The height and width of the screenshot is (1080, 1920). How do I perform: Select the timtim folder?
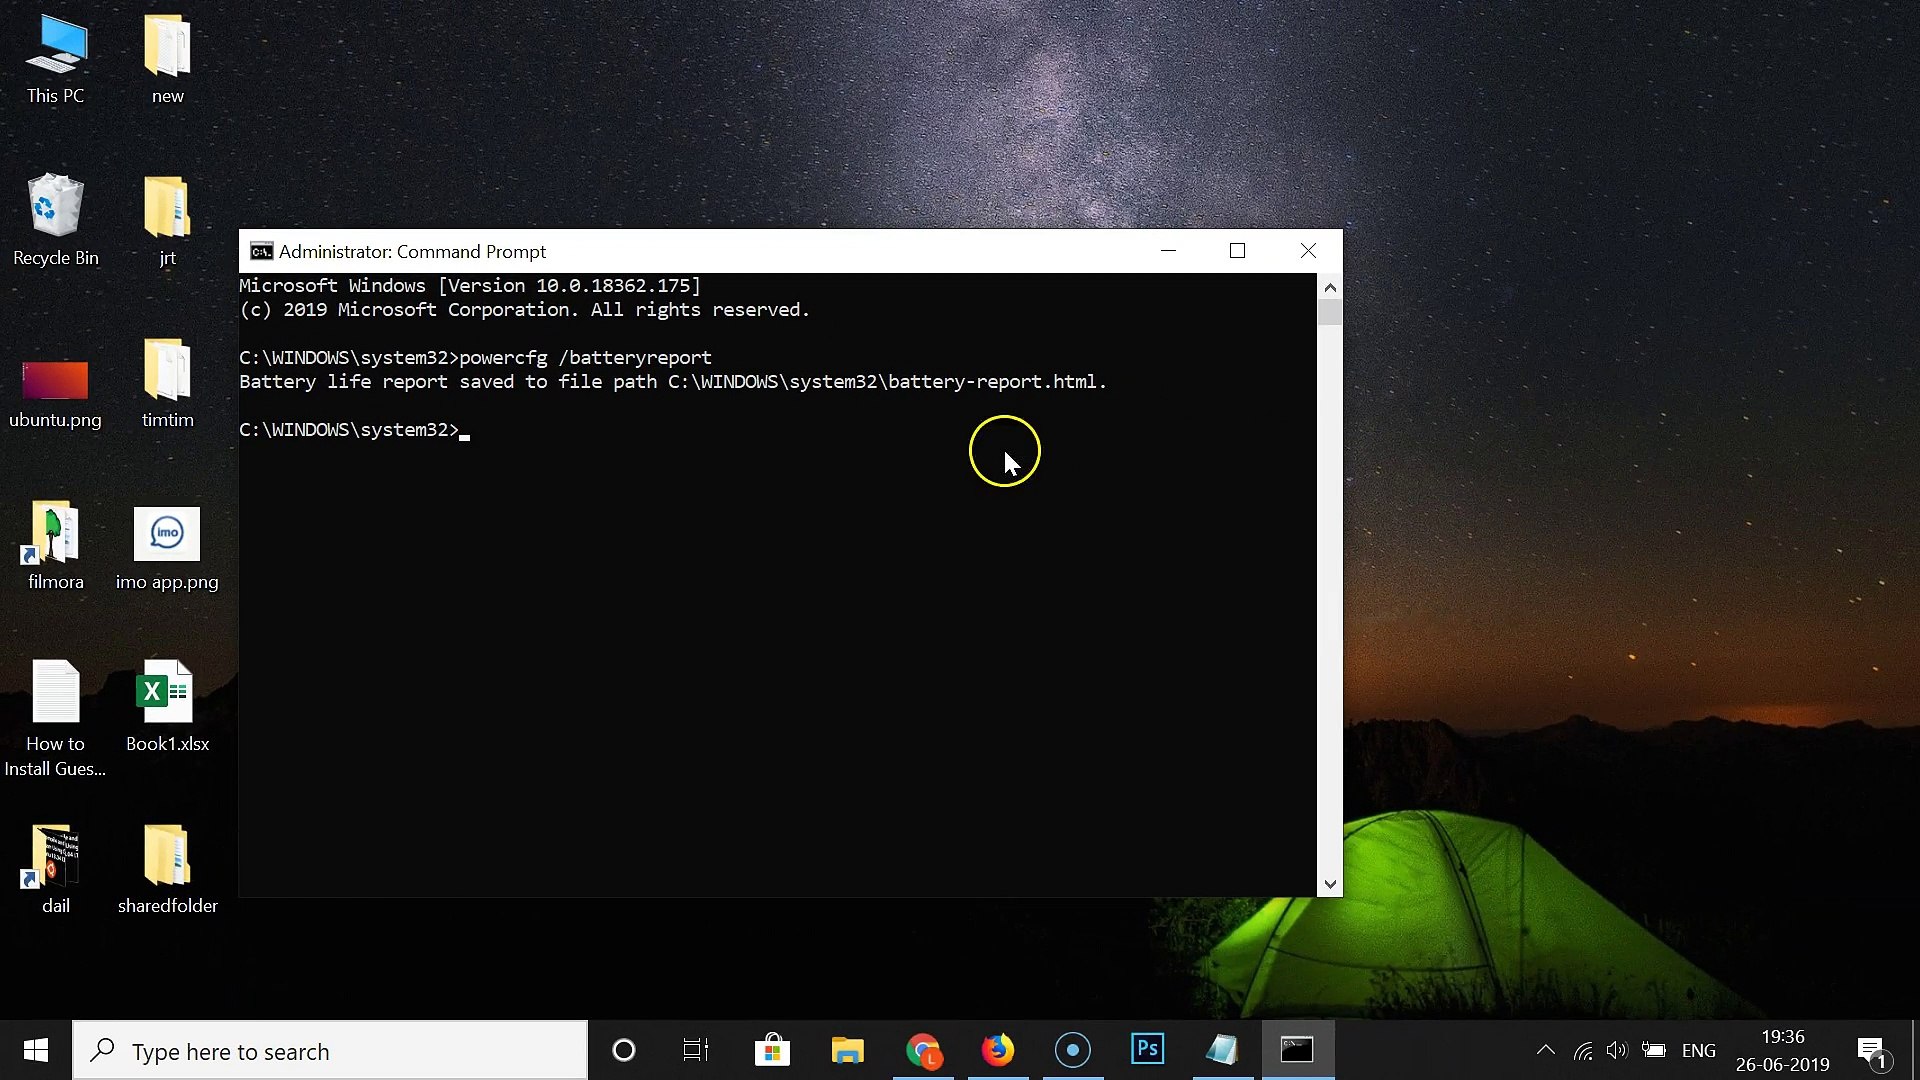click(167, 384)
